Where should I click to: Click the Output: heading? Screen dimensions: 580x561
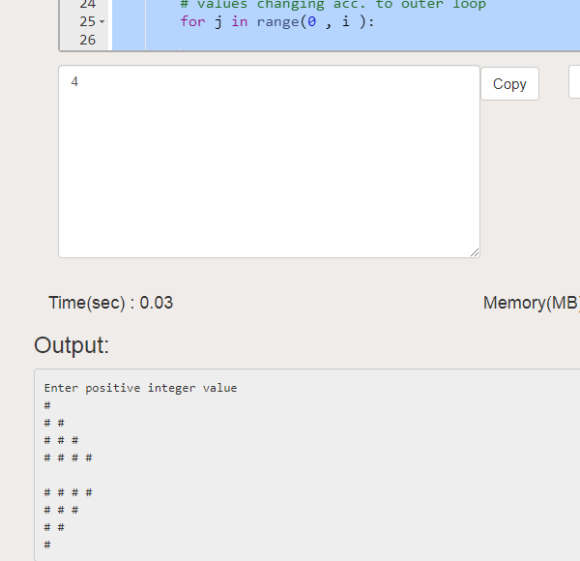point(71,345)
